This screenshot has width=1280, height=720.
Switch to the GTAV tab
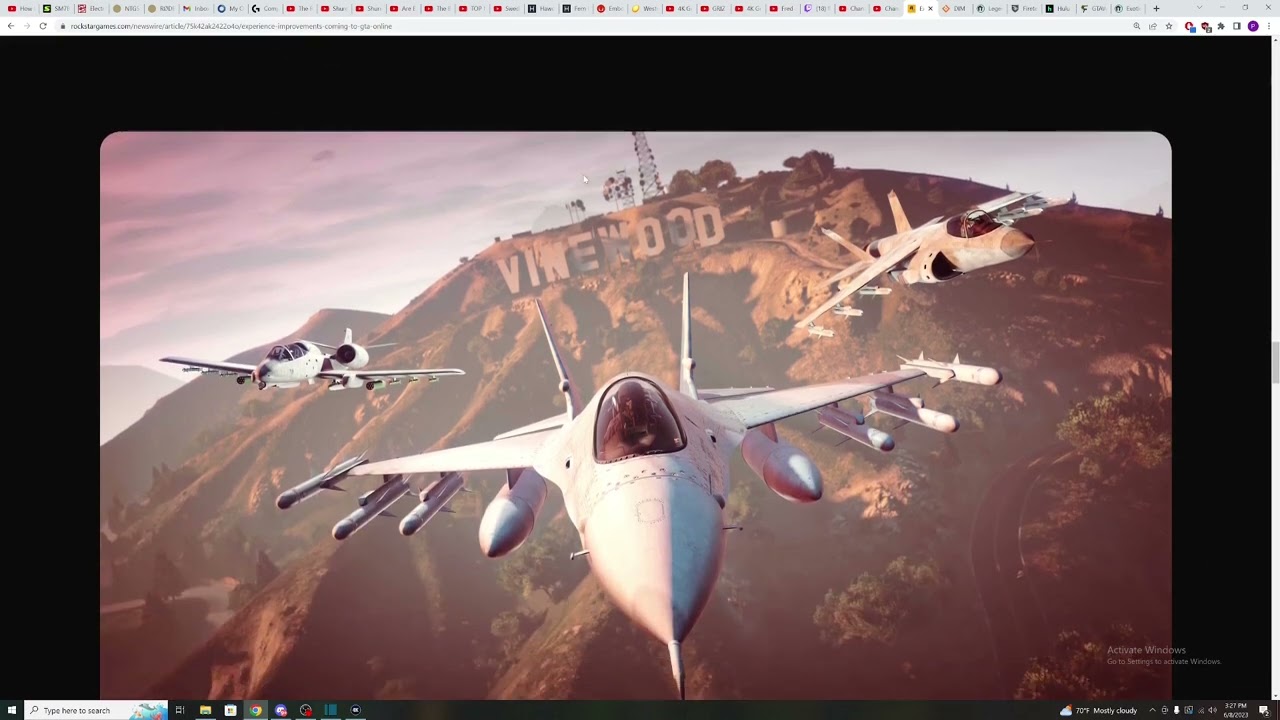pyautogui.click(x=1092, y=8)
